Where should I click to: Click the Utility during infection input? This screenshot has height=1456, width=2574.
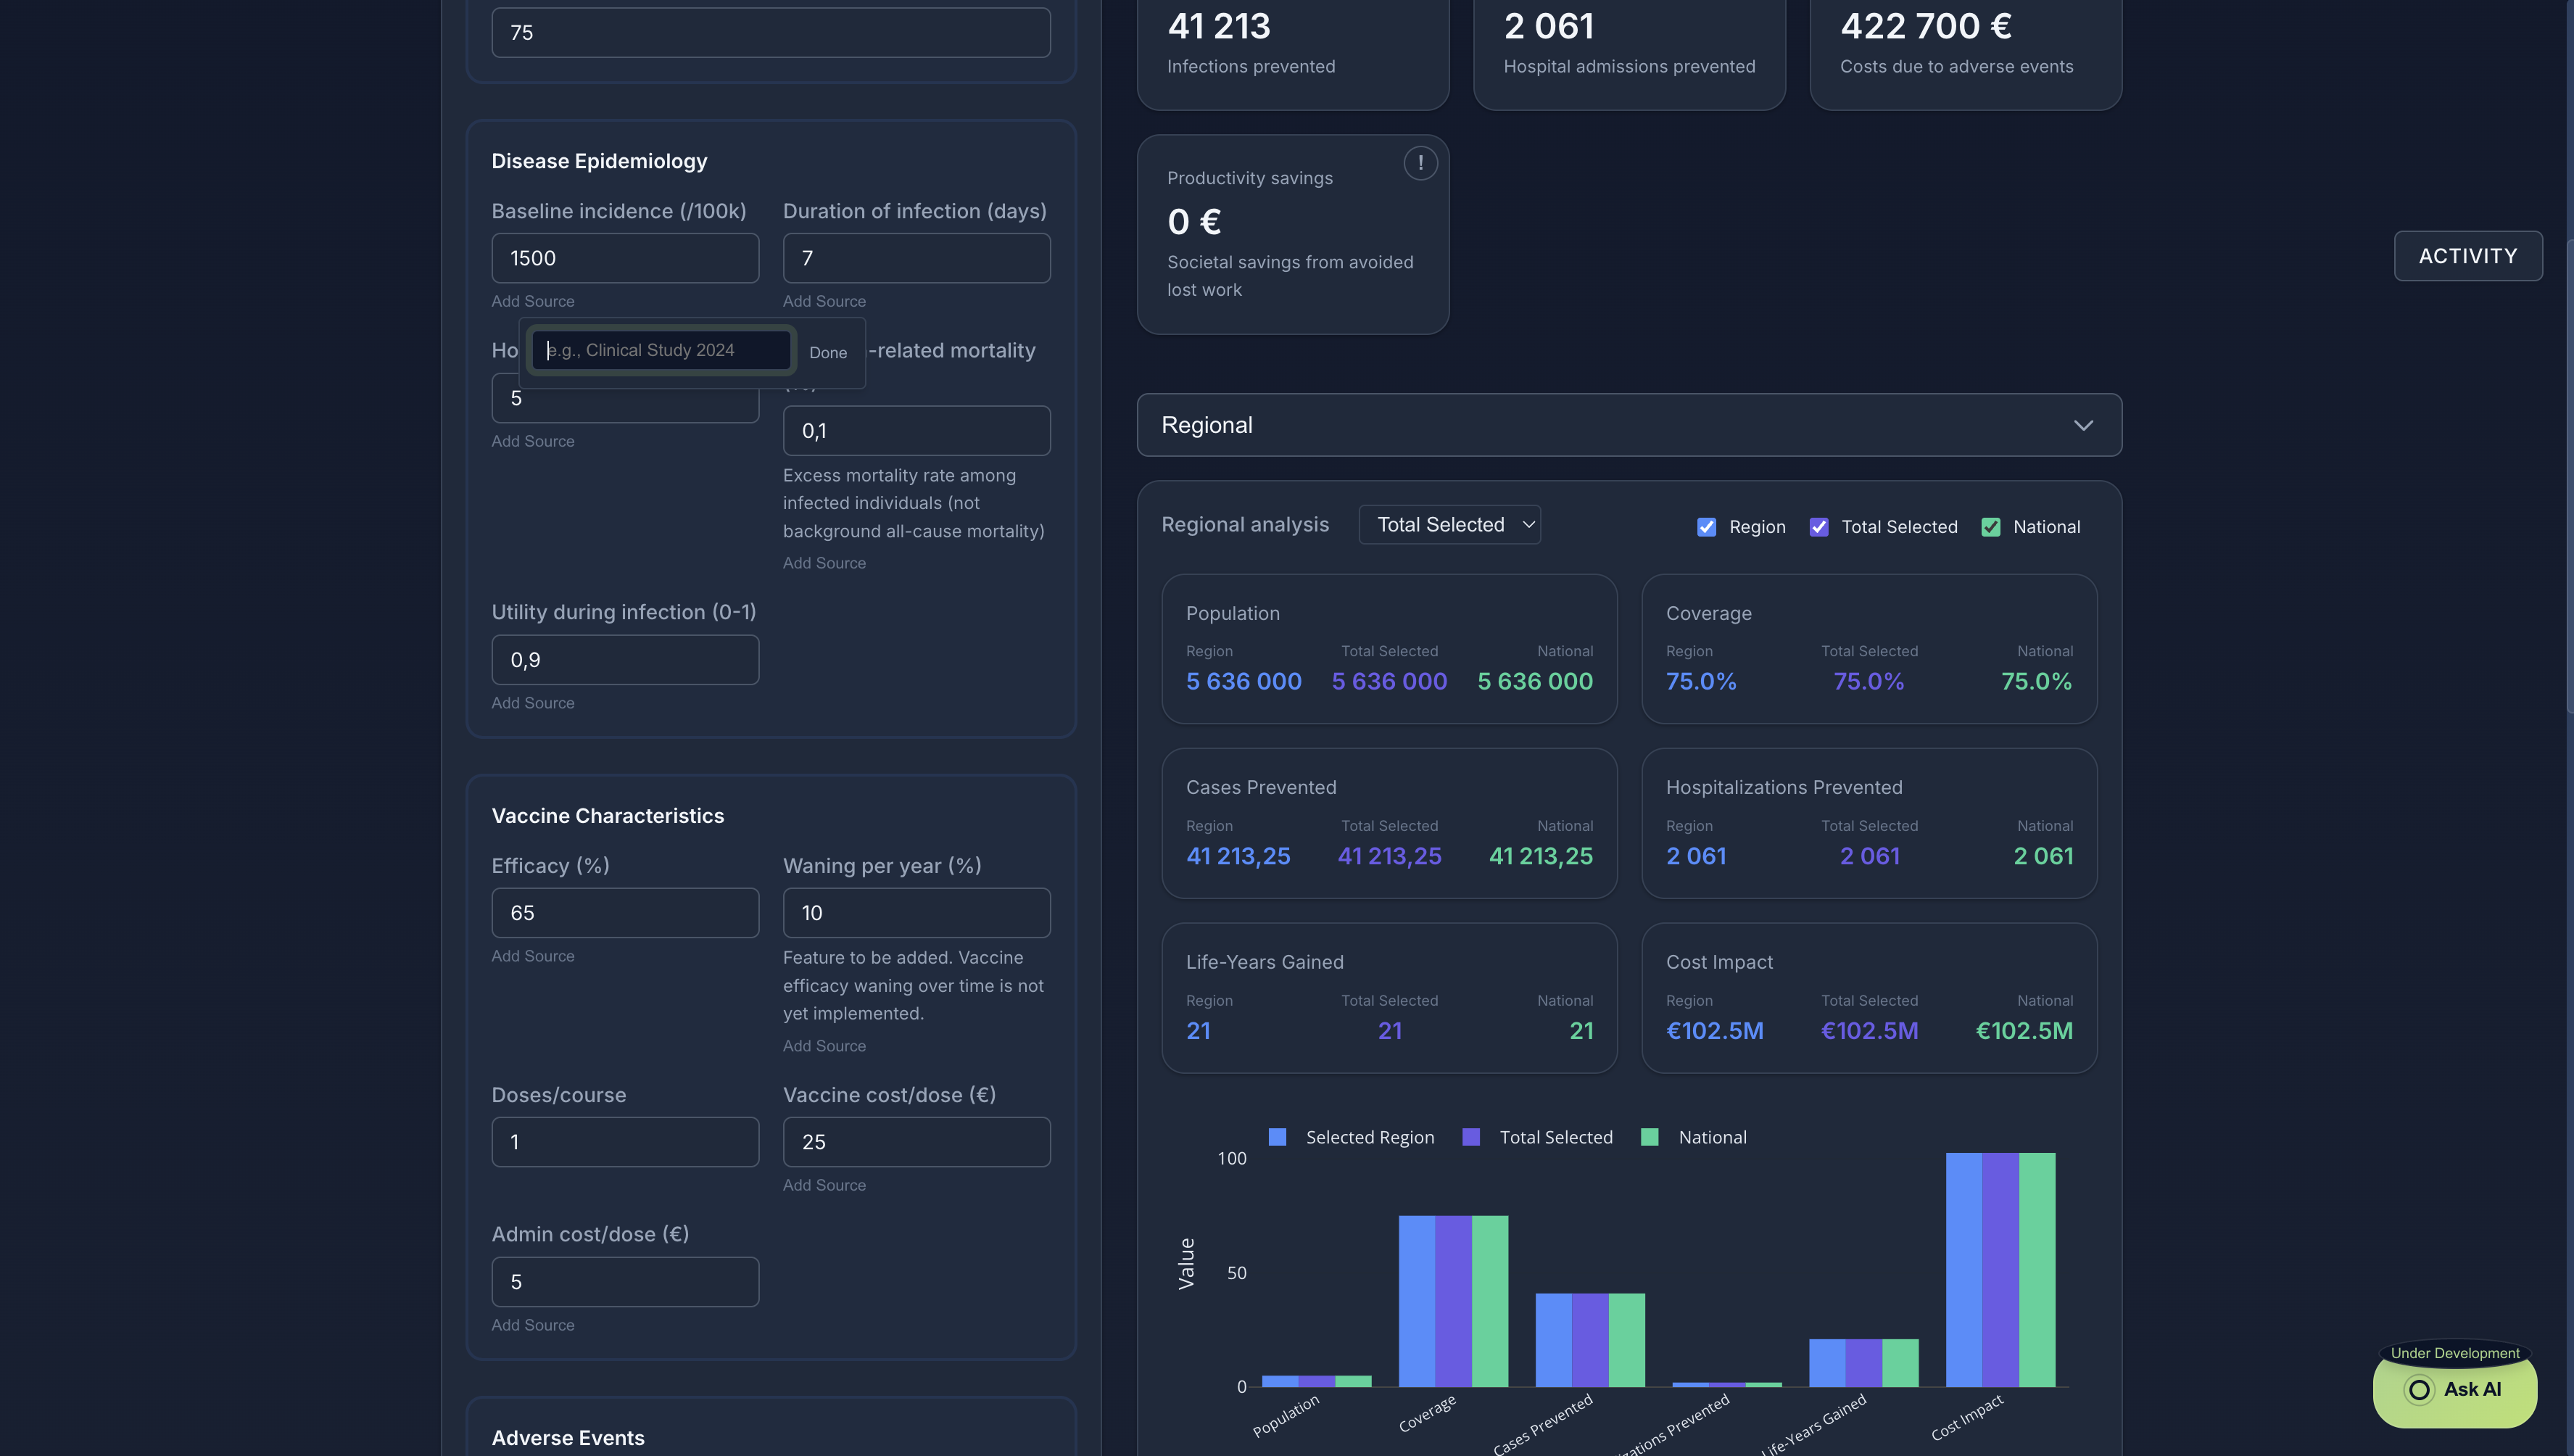pos(625,660)
